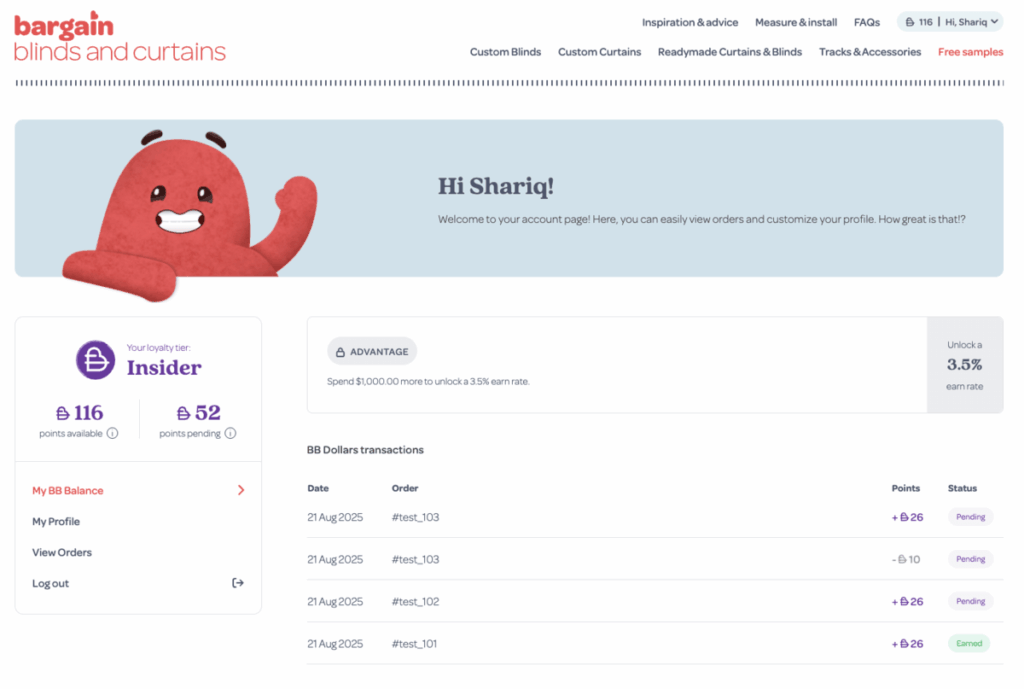Select My Profile in account sidebar
1024x689 pixels.
click(x=56, y=521)
